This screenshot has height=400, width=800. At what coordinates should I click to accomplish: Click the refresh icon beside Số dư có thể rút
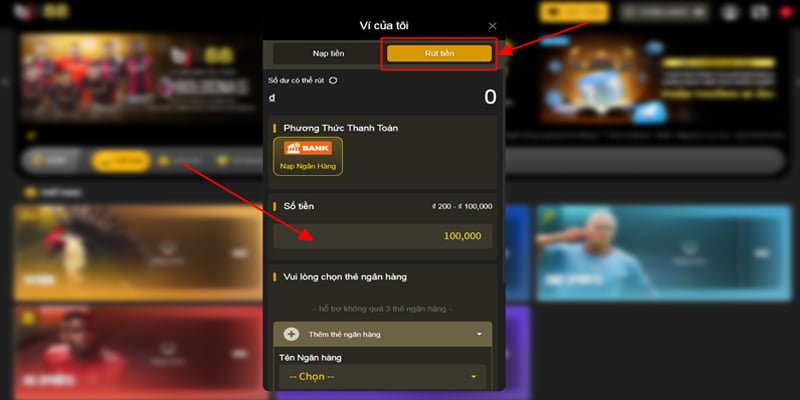pyautogui.click(x=333, y=81)
